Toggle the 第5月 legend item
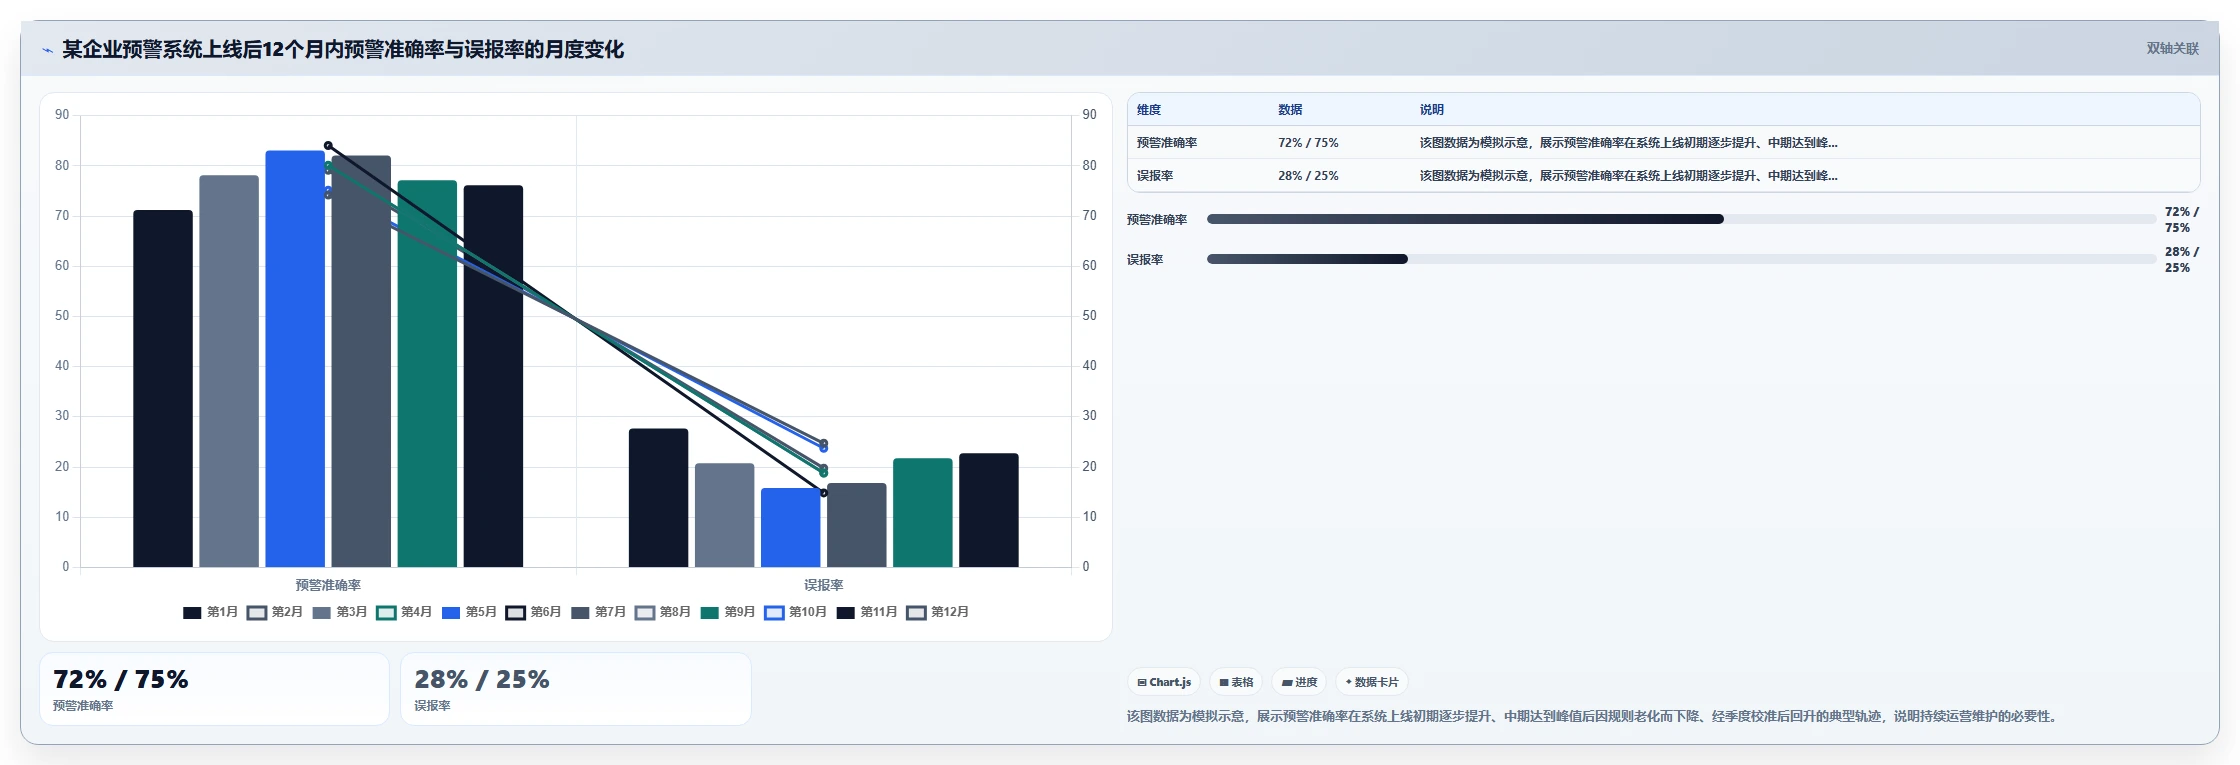This screenshot has width=2240, height=765. pyautogui.click(x=469, y=613)
